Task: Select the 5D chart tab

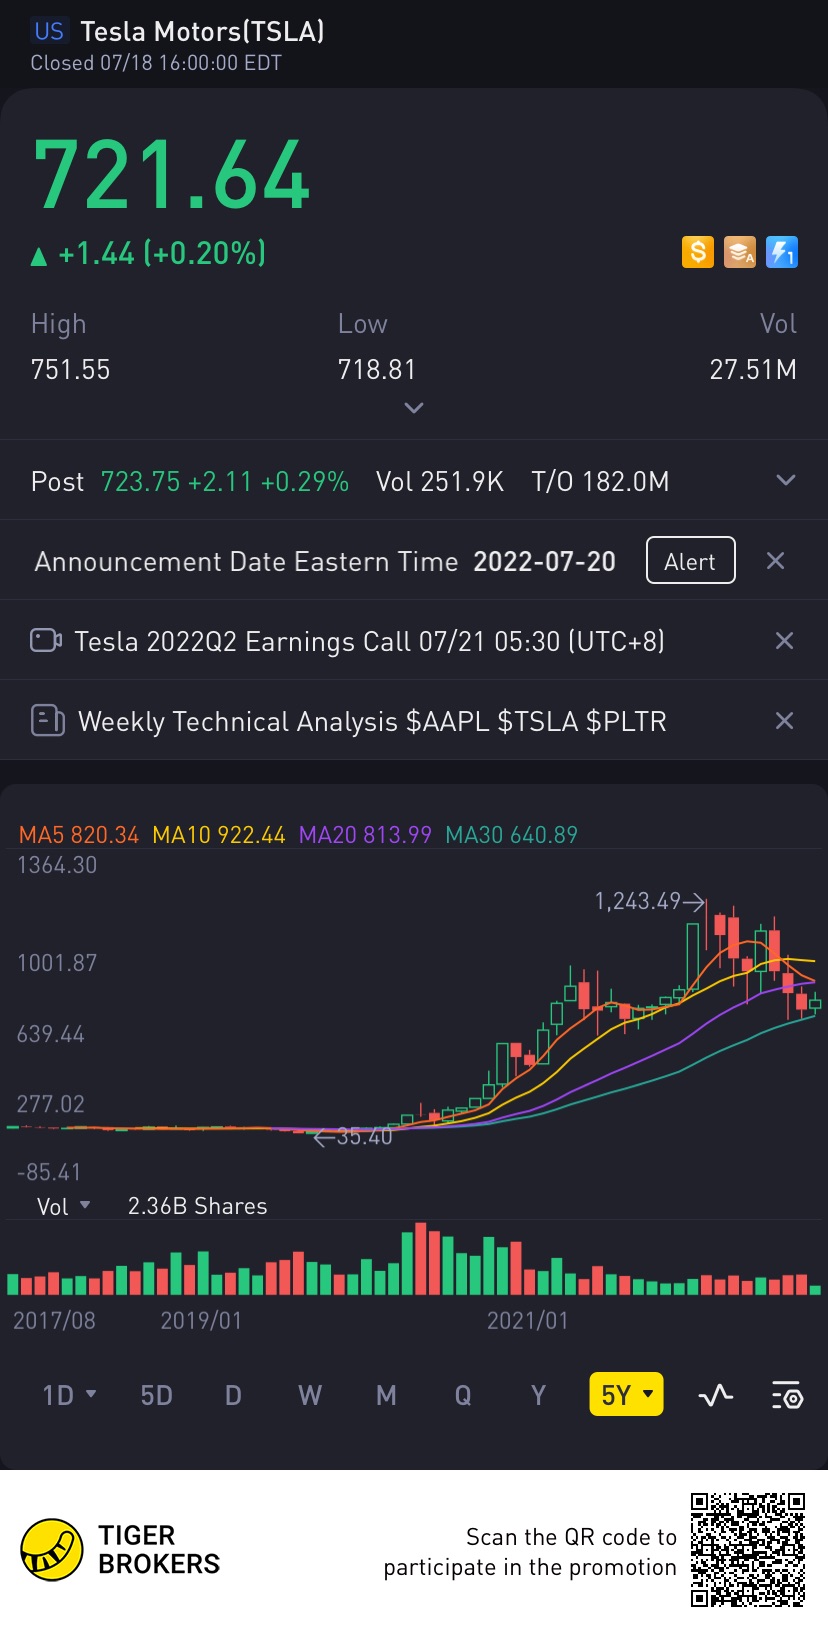Action: (156, 1395)
